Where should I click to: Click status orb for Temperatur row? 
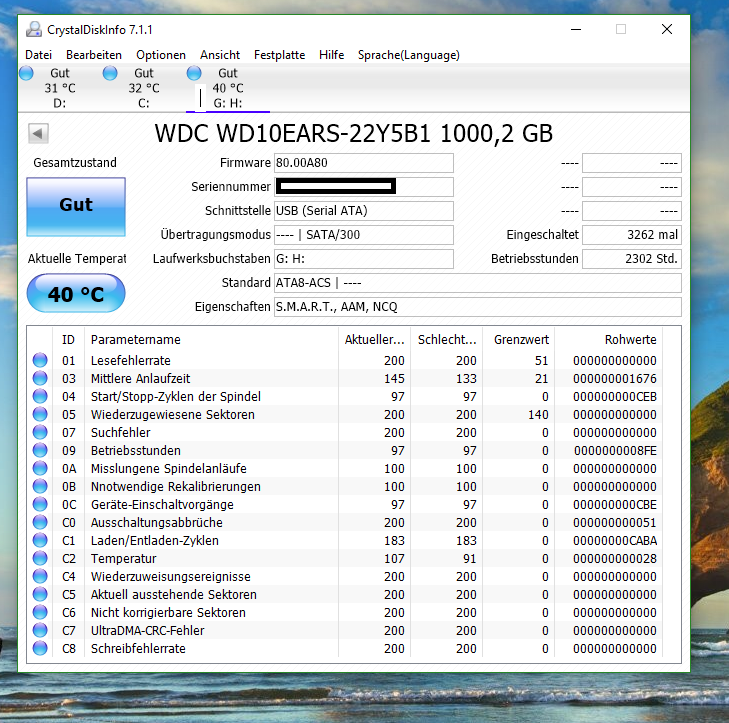pyautogui.click(x=40, y=558)
